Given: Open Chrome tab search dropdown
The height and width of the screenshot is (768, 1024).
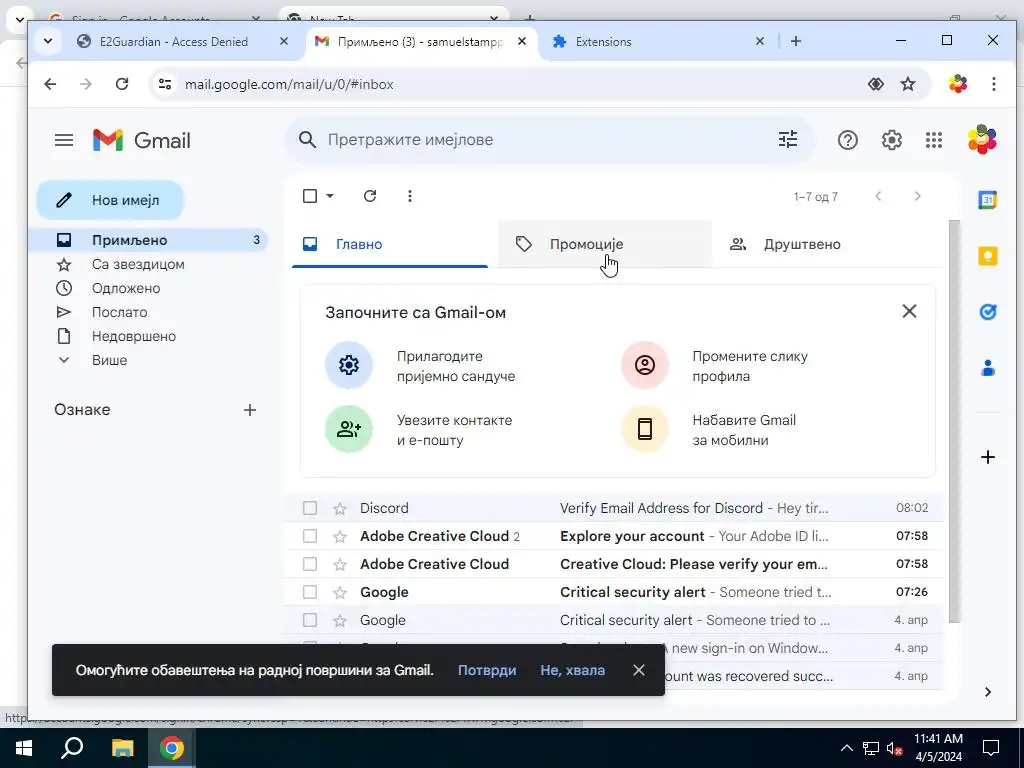Looking at the screenshot, I should pyautogui.click(x=48, y=41).
